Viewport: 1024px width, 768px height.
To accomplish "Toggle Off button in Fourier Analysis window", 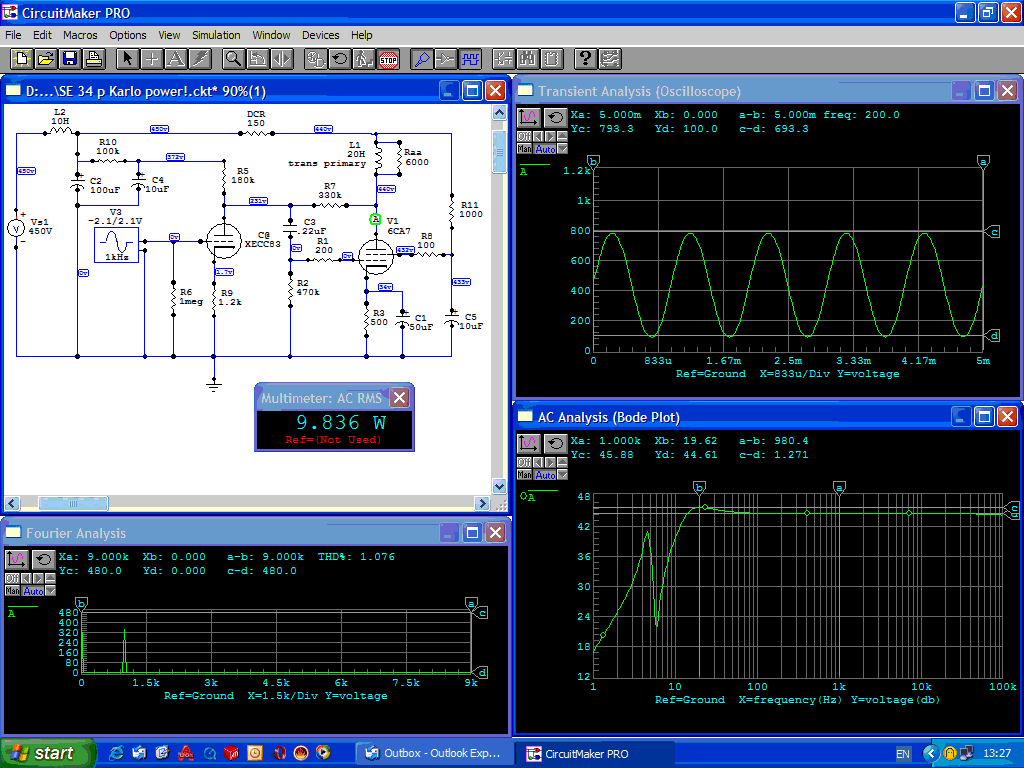I will (x=12, y=579).
